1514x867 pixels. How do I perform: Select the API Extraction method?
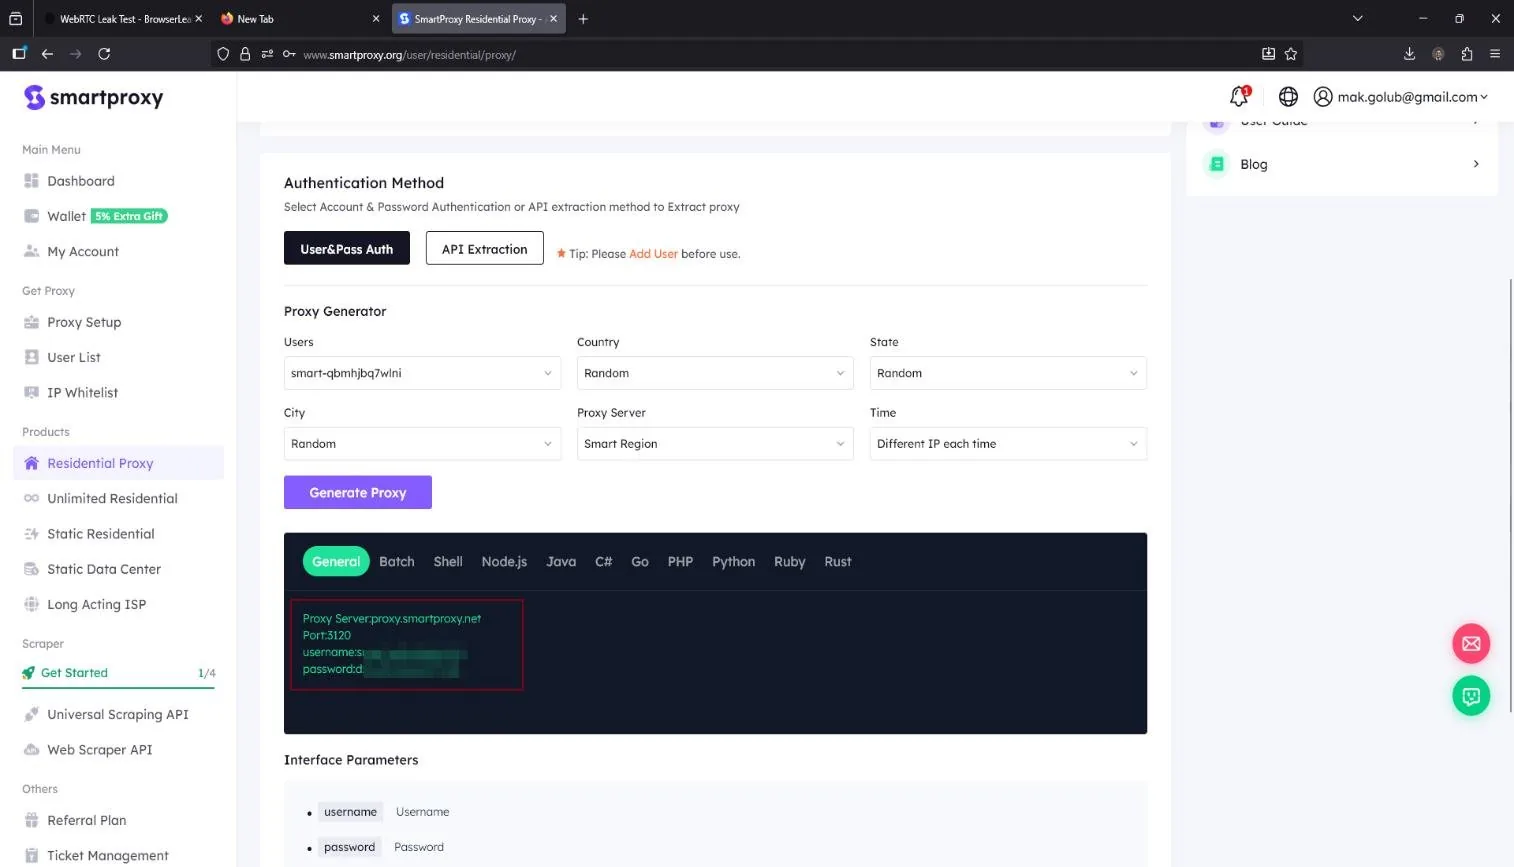click(x=485, y=249)
